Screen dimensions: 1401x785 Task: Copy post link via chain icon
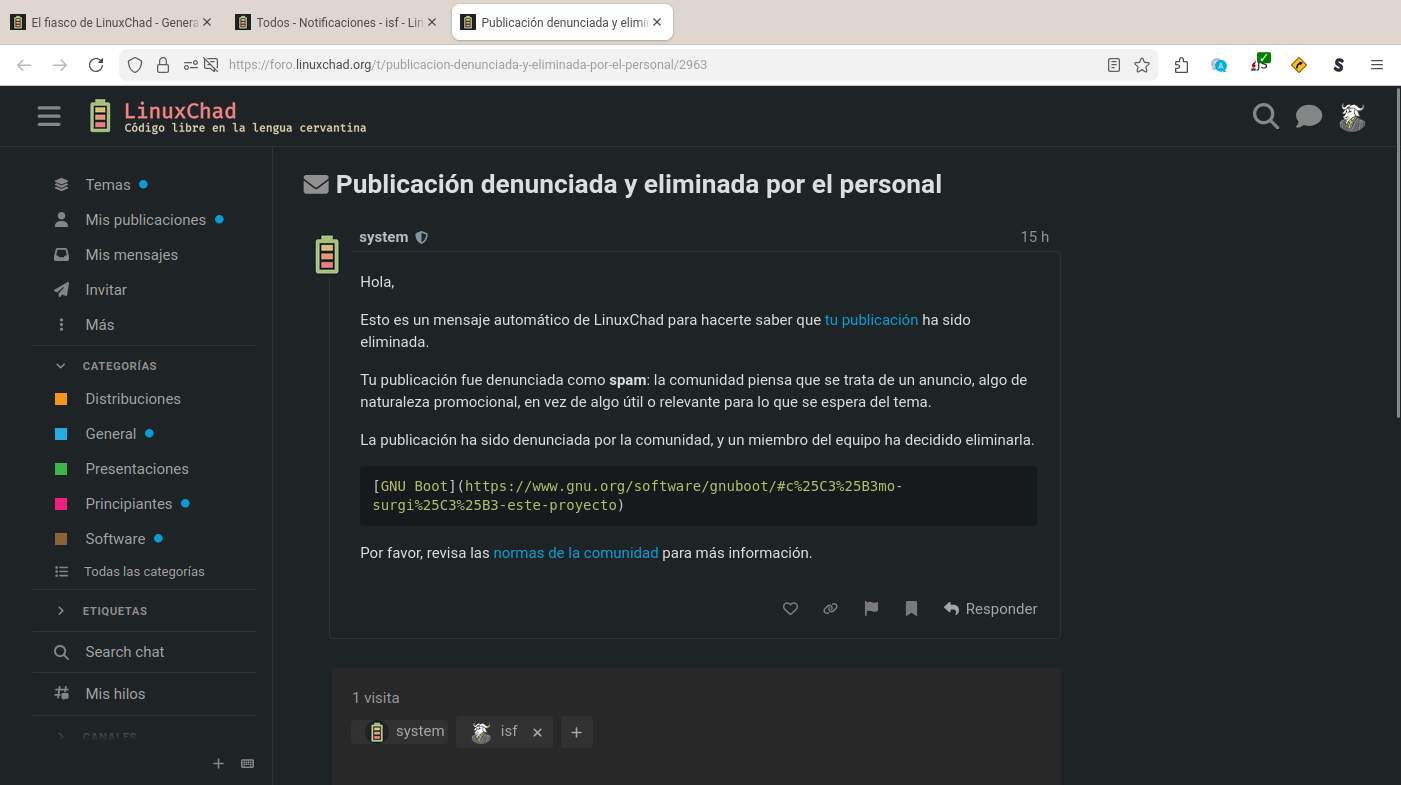pyautogui.click(x=830, y=609)
